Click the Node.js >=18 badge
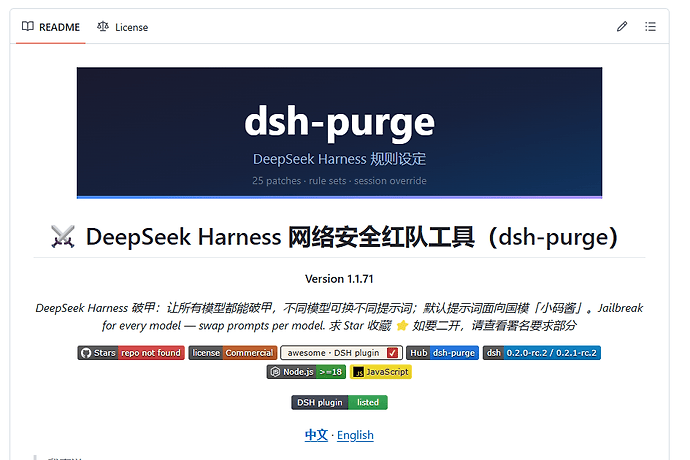Viewport: 690px width, 460px height. click(306, 372)
